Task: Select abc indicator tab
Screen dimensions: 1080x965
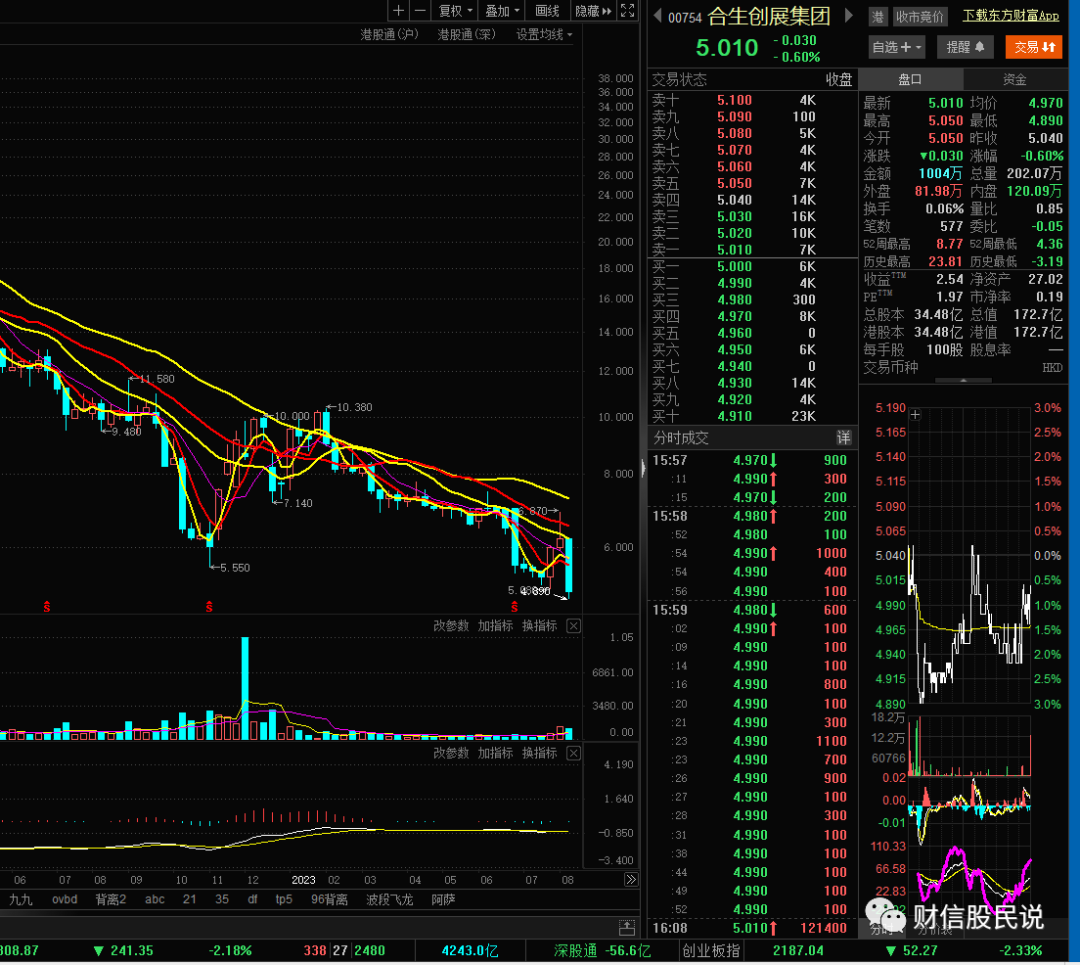Action: (x=155, y=899)
